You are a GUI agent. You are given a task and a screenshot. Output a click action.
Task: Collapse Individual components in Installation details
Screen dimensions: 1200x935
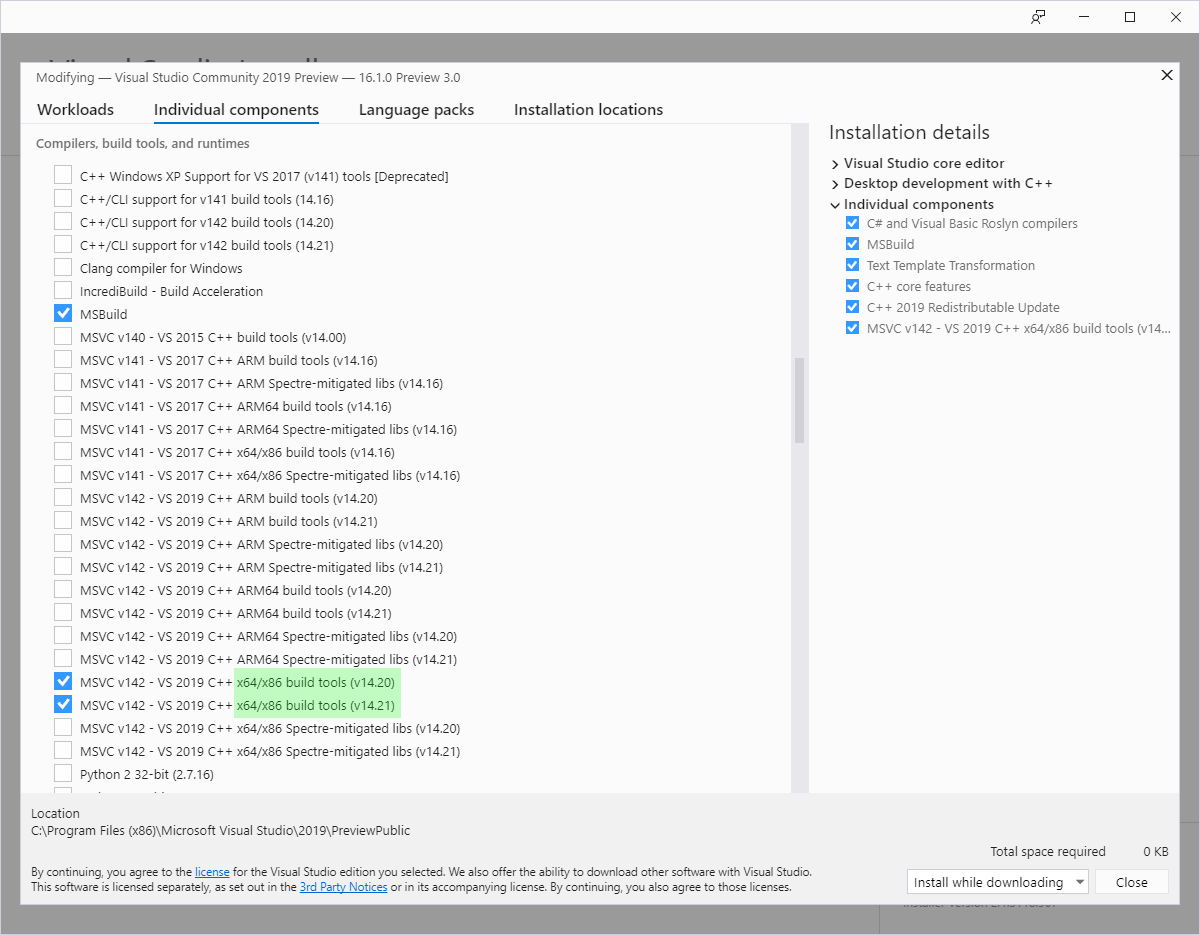(835, 205)
